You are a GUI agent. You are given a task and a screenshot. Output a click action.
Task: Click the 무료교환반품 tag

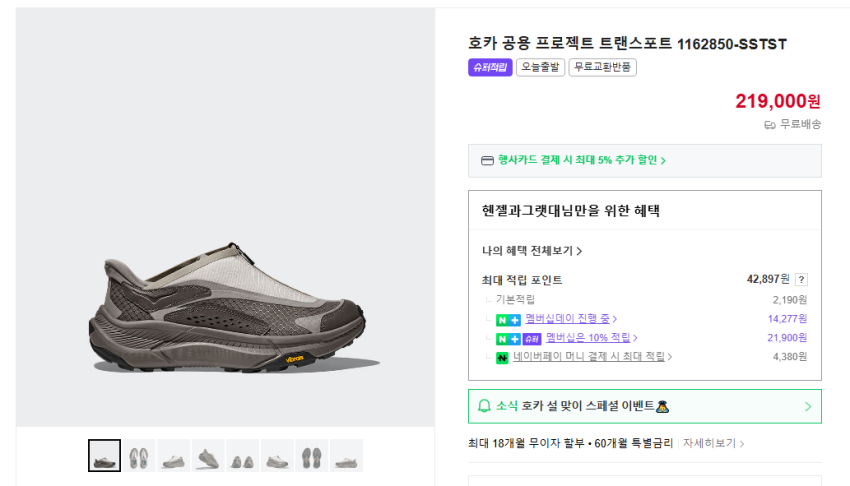click(602, 68)
